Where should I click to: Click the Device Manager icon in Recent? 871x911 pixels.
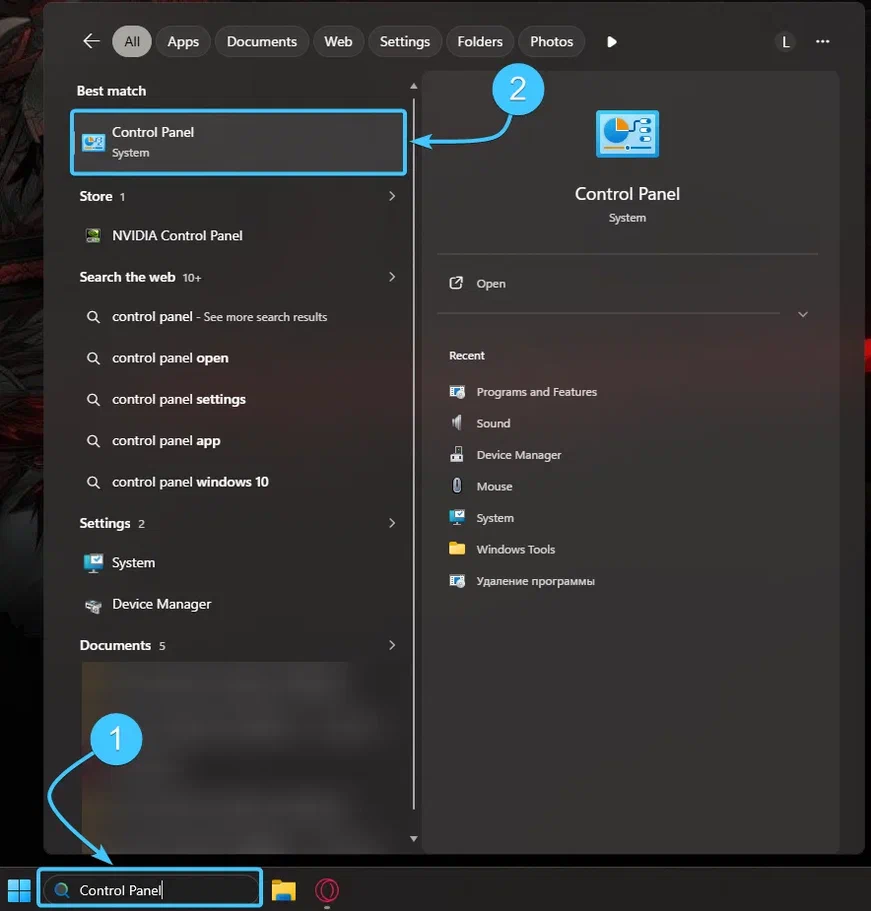(x=457, y=454)
